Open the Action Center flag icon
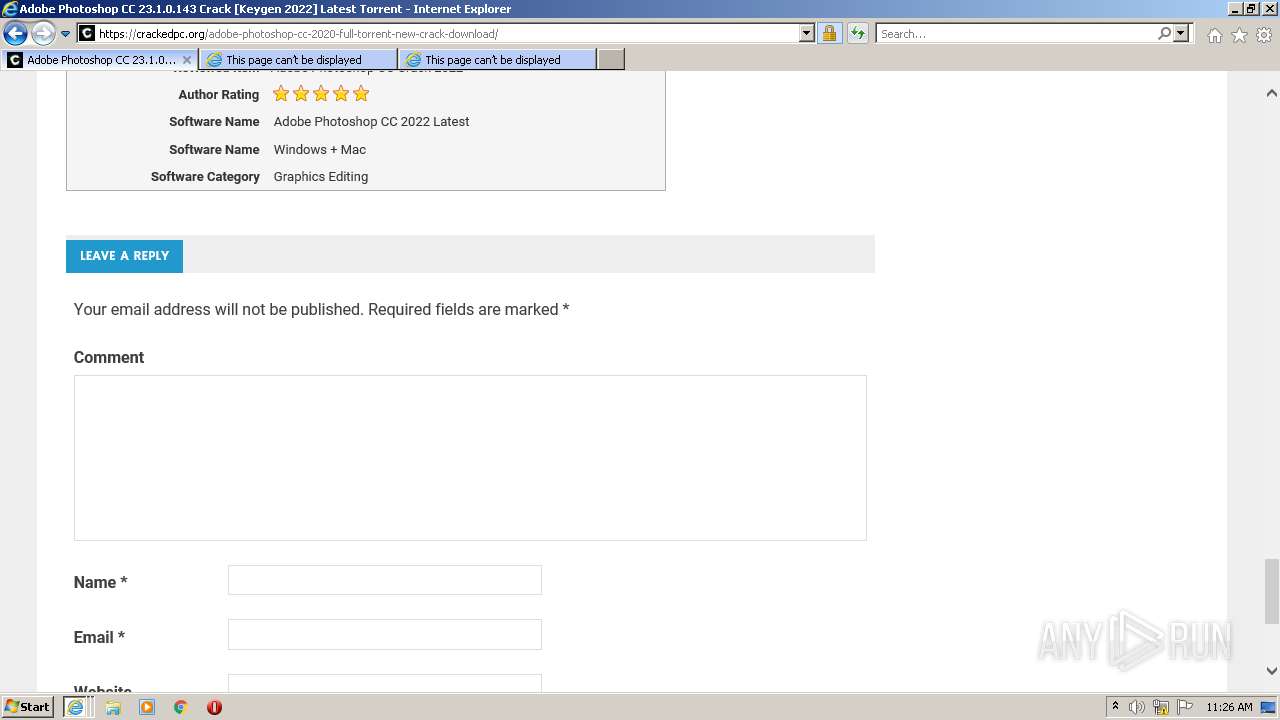Screen dimensions: 1280x720 (1185, 707)
